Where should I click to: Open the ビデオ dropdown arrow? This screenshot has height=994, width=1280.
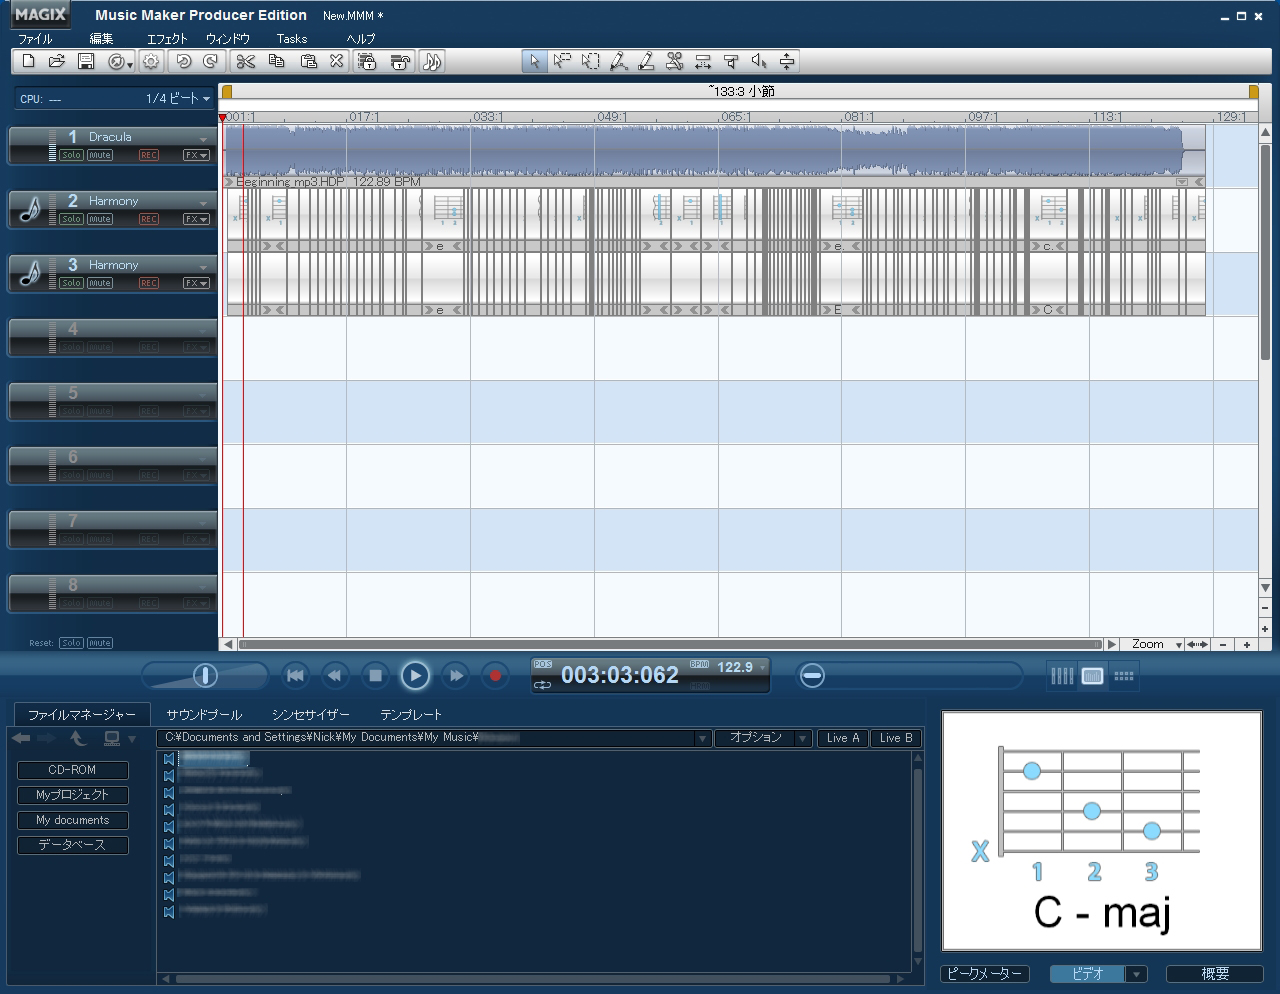point(1136,974)
